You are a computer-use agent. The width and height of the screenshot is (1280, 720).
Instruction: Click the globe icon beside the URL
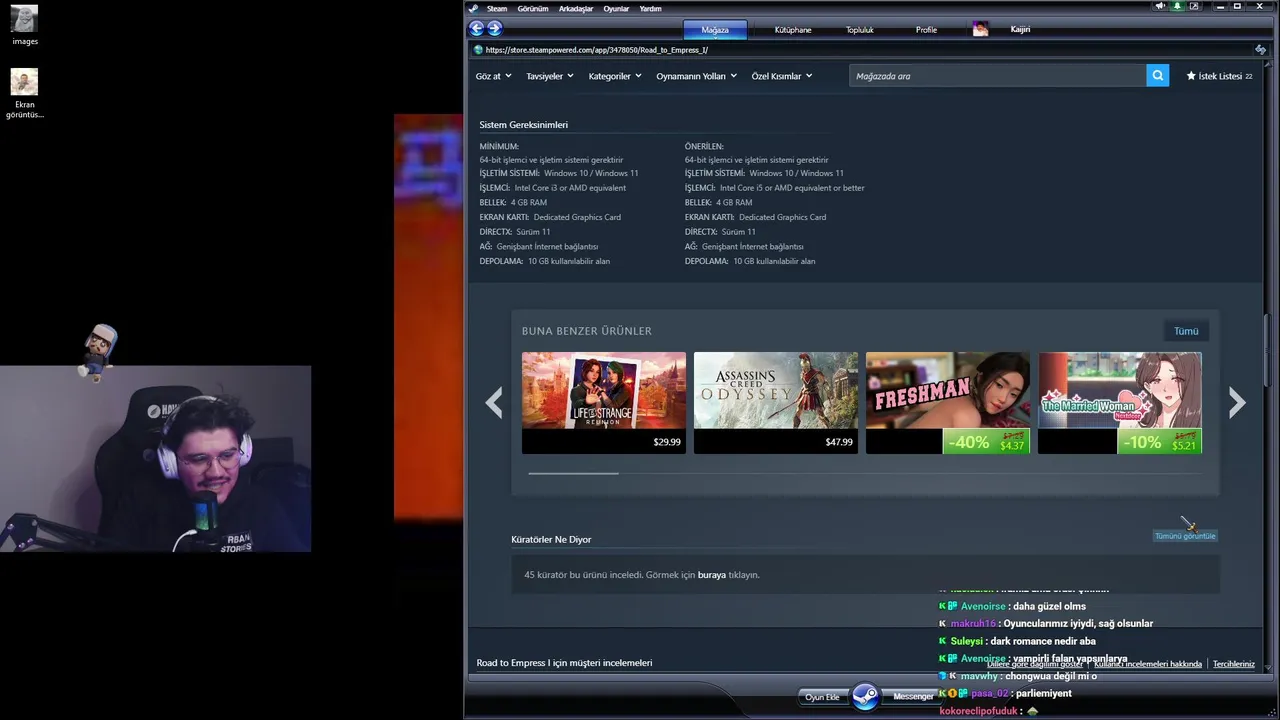click(x=478, y=50)
